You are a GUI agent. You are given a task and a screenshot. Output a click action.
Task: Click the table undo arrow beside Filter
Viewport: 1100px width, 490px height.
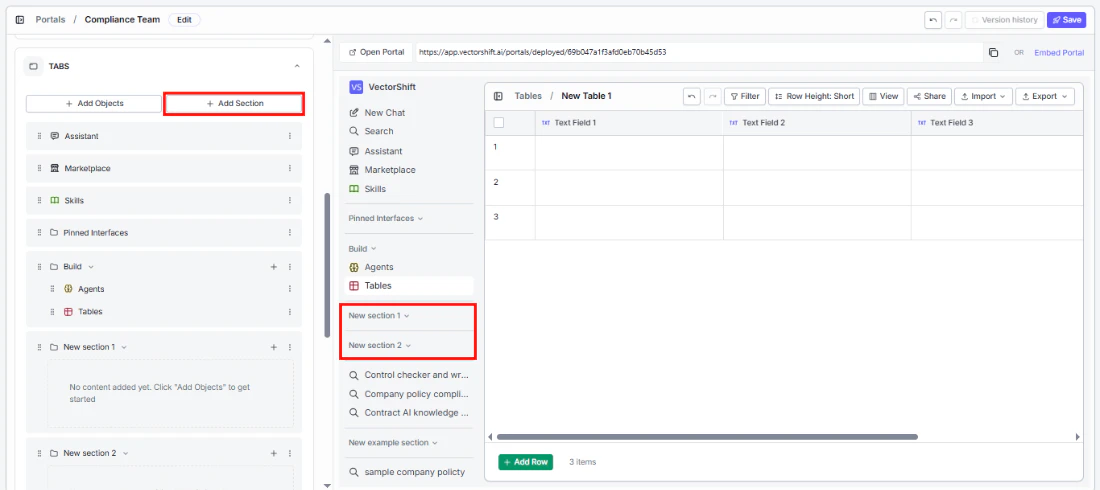click(x=692, y=96)
